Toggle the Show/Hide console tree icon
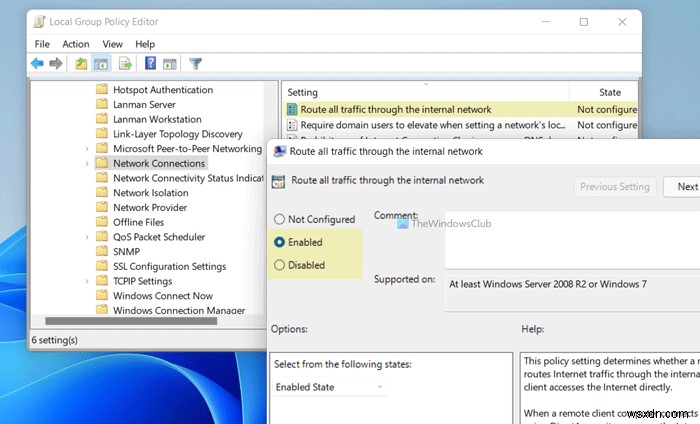This screenshot has width=700, height=424. [101, 63]
